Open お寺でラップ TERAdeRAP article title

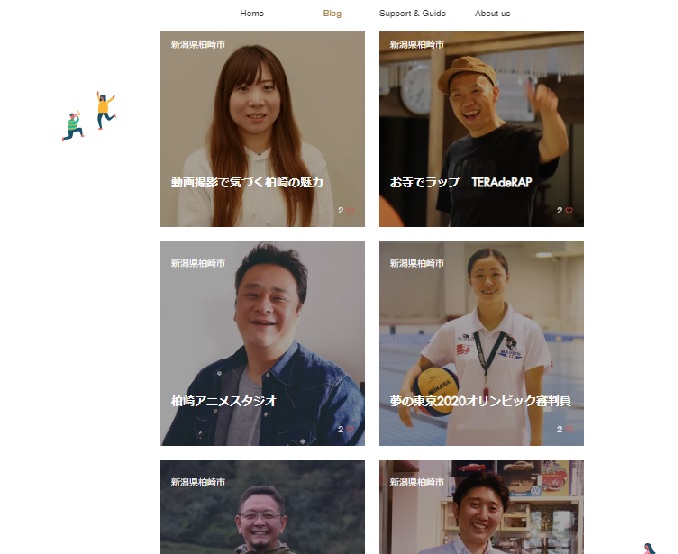(x=461, y=182)
